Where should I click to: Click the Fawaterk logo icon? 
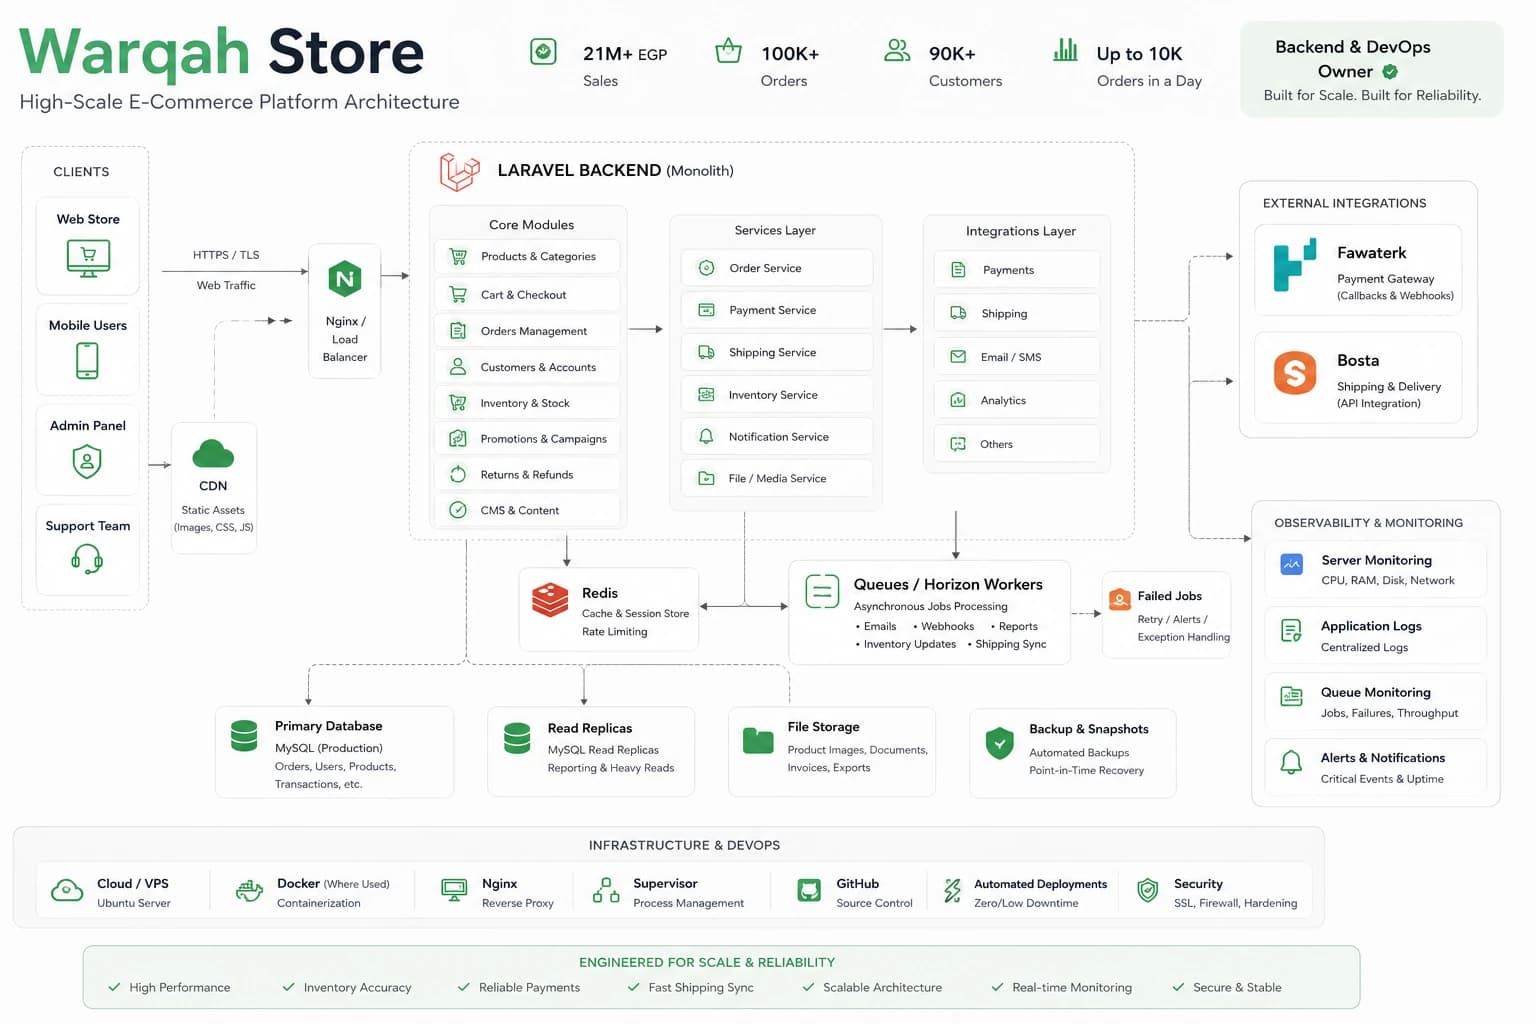pyautogui.click(x=1295, y=265)
